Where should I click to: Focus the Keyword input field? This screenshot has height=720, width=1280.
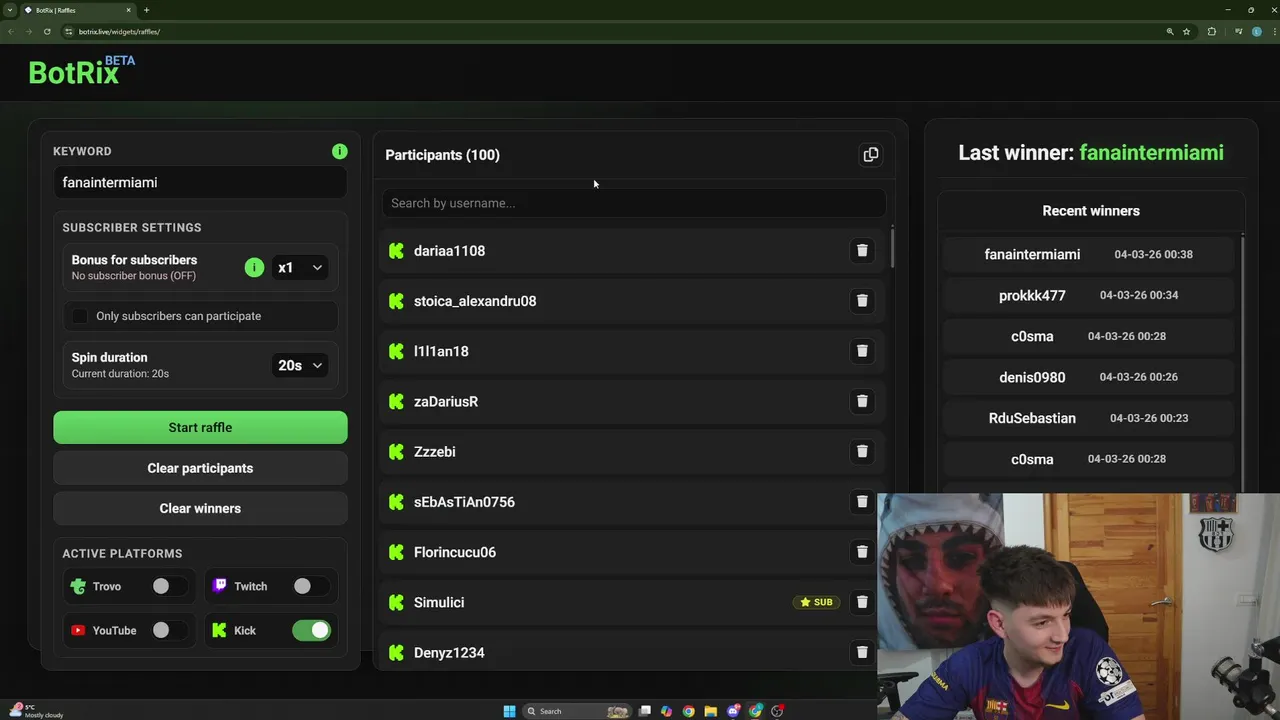[200, 182]
